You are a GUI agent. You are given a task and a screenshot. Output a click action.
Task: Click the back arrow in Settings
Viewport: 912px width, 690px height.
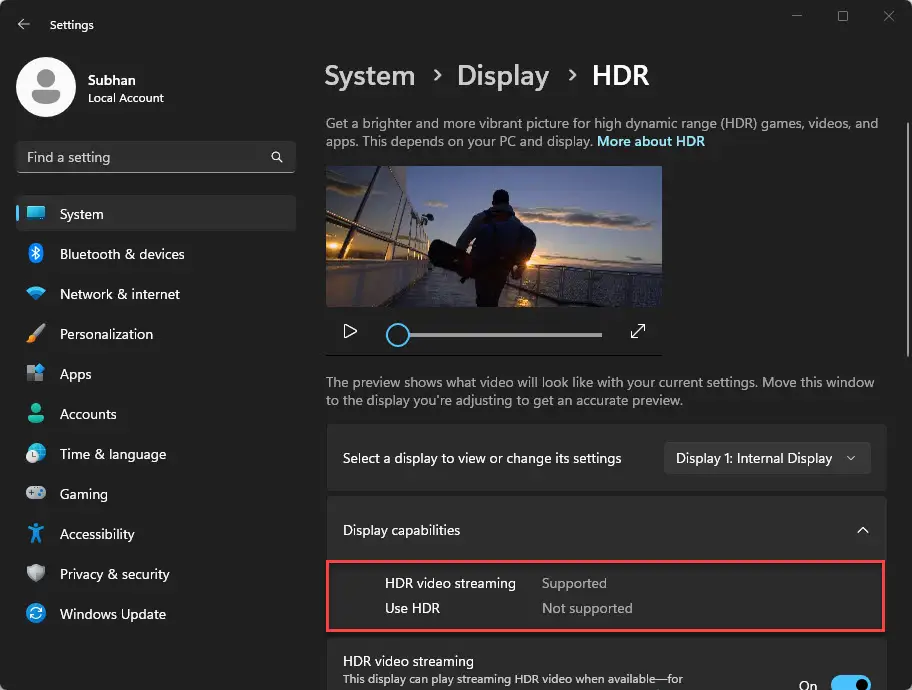22,24
